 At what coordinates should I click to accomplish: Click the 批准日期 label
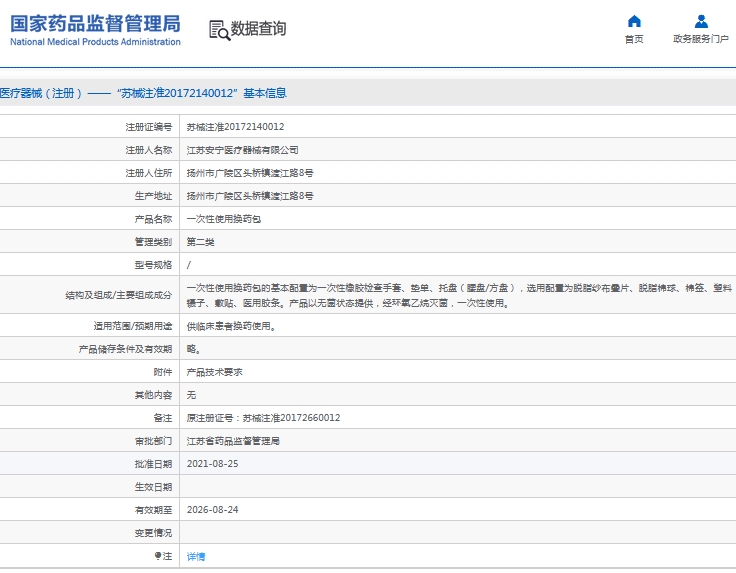(153, 464)
